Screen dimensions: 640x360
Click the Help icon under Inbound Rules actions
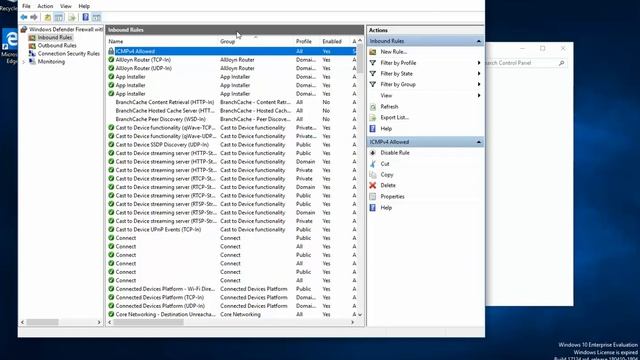[x=373, y=129]
